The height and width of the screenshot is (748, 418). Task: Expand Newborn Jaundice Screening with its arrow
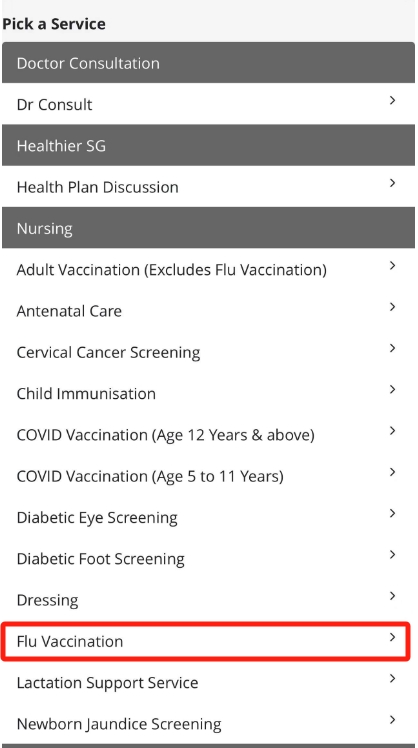(392, 719)
